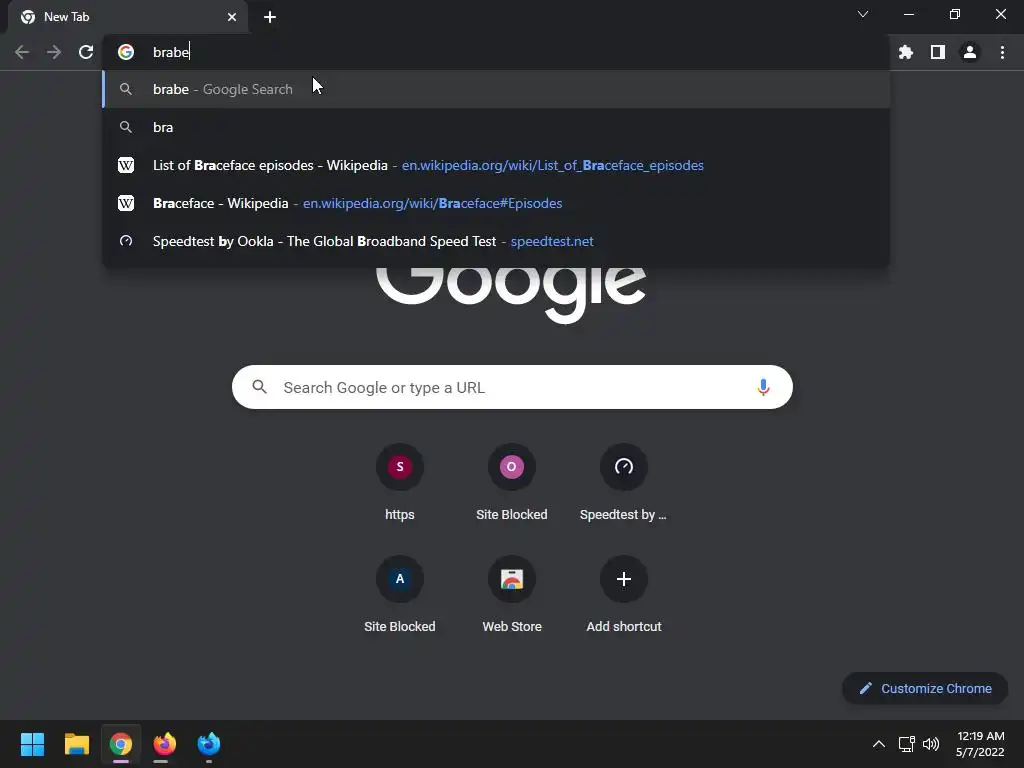
Task: Open the Speedtest by ... shortcut tile
Action: pos(624,483)
